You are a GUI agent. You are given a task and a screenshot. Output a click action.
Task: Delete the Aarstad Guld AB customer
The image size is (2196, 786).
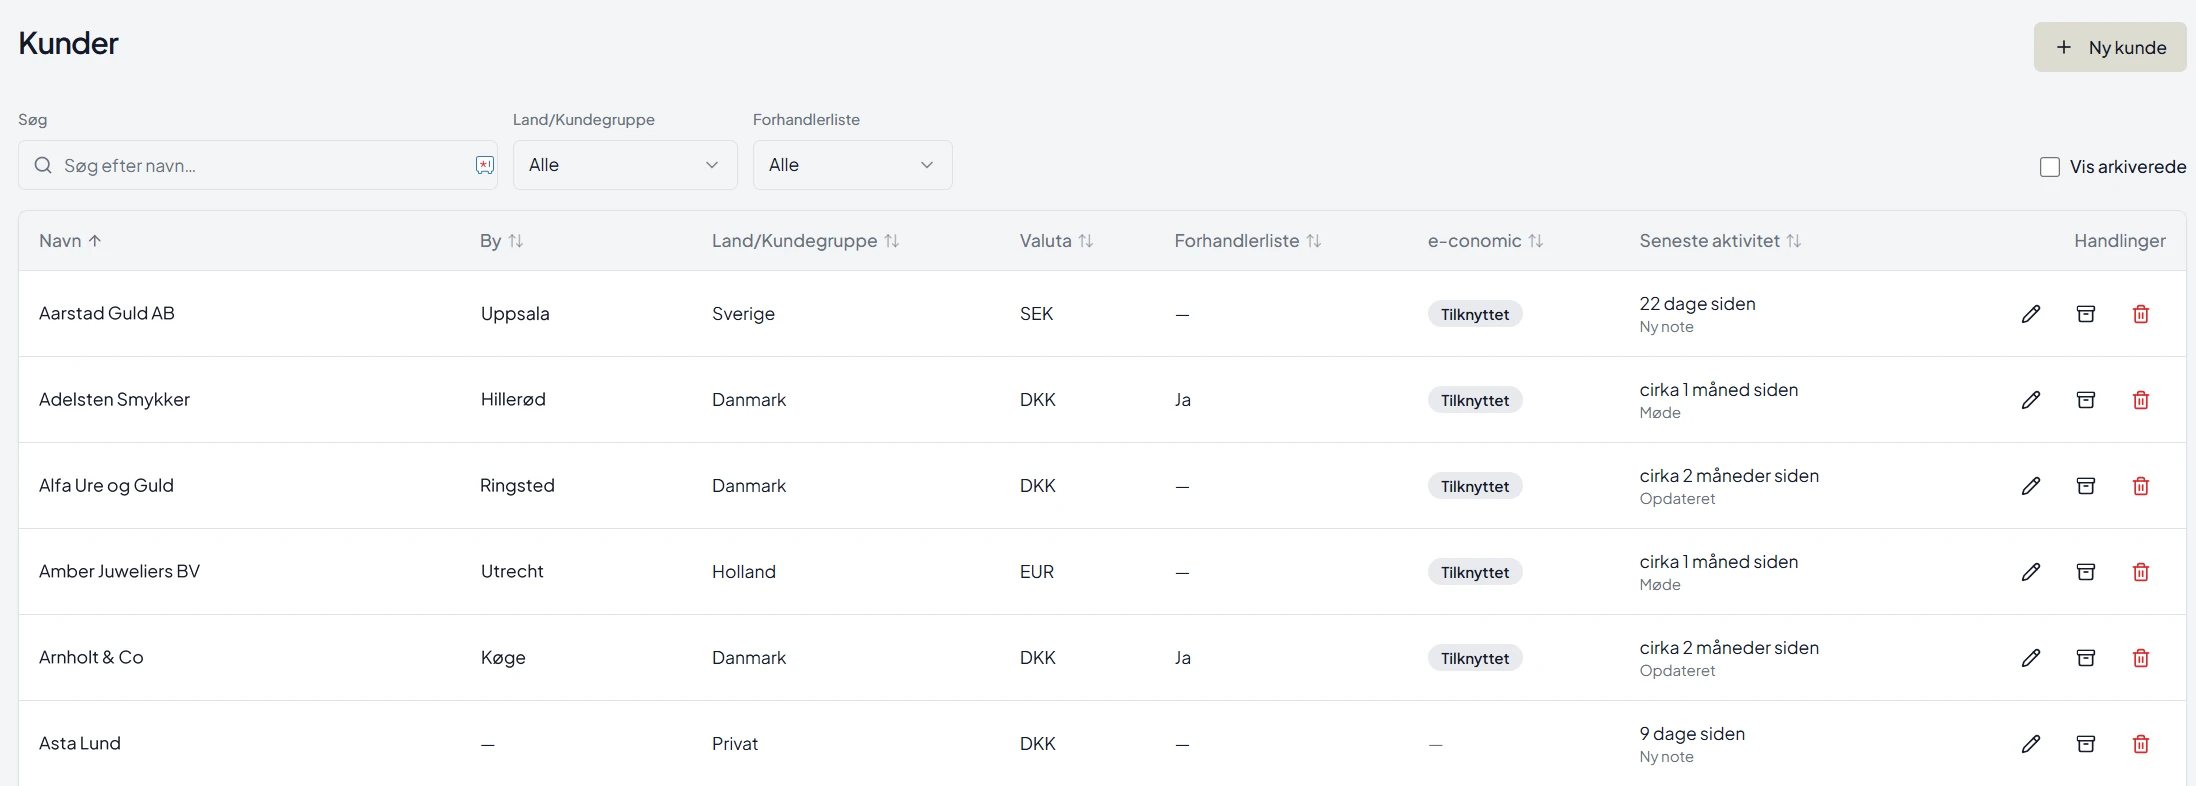click(2141, 314)
